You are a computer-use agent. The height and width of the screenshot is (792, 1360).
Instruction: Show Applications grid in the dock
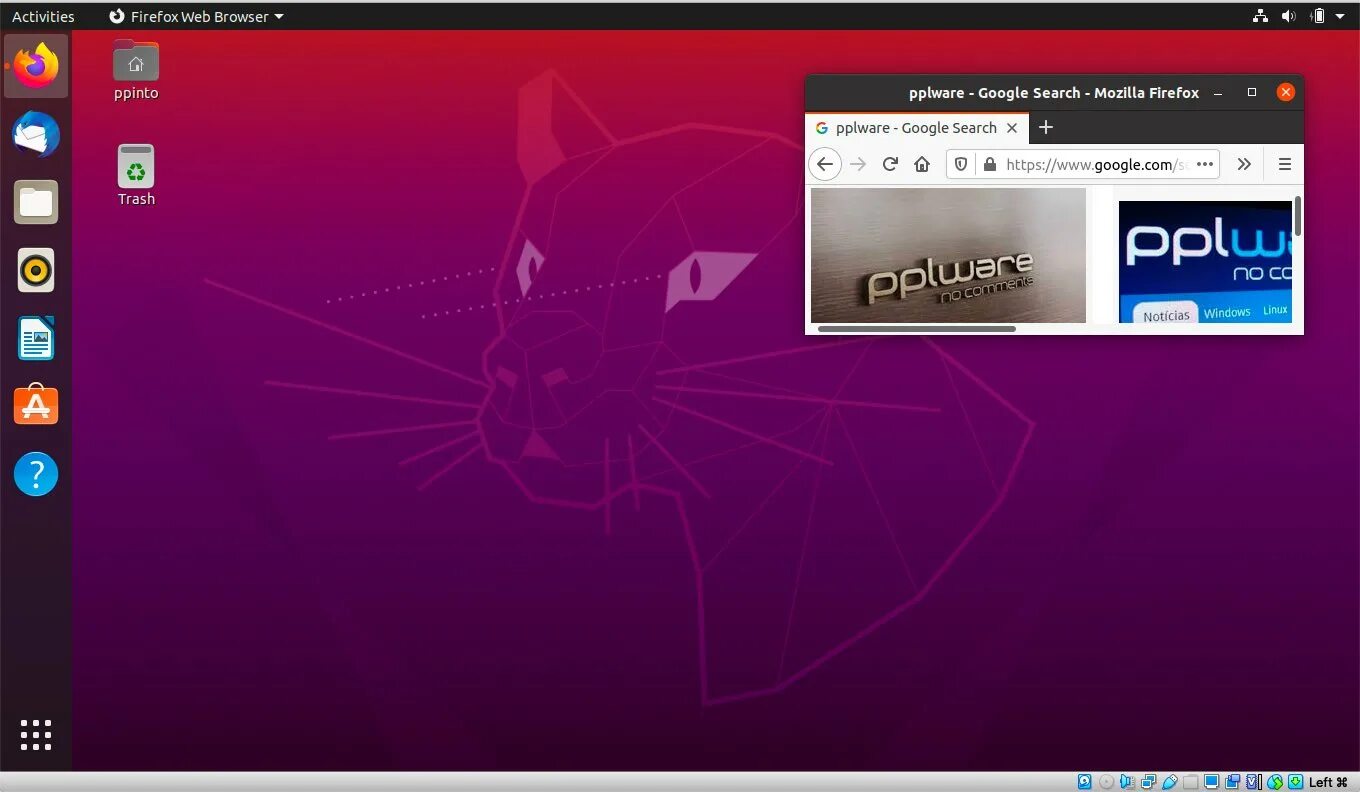click(x=36, y=735)
